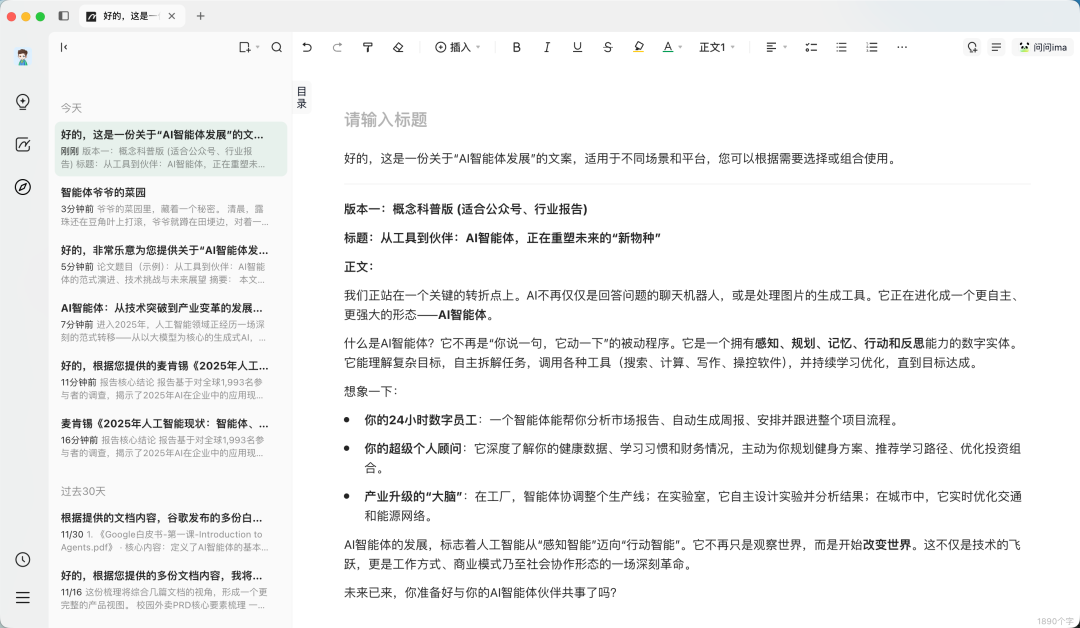This screenshot has width=1080, height=628.
Task: Open the search tool in toolbar
Action: 277,46
